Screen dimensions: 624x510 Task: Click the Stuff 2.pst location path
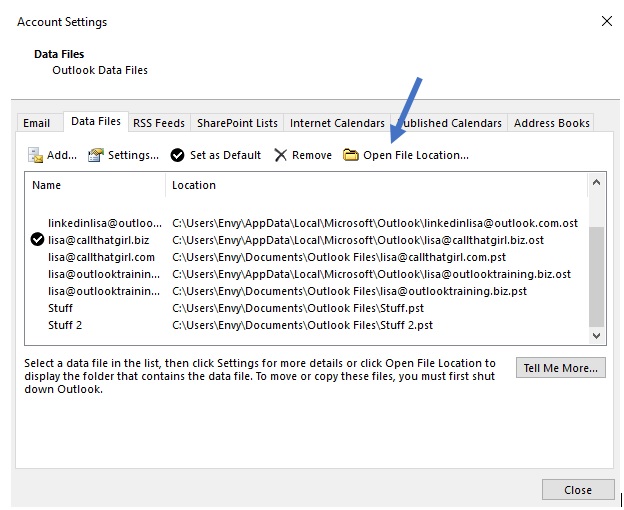click(302, 325)
